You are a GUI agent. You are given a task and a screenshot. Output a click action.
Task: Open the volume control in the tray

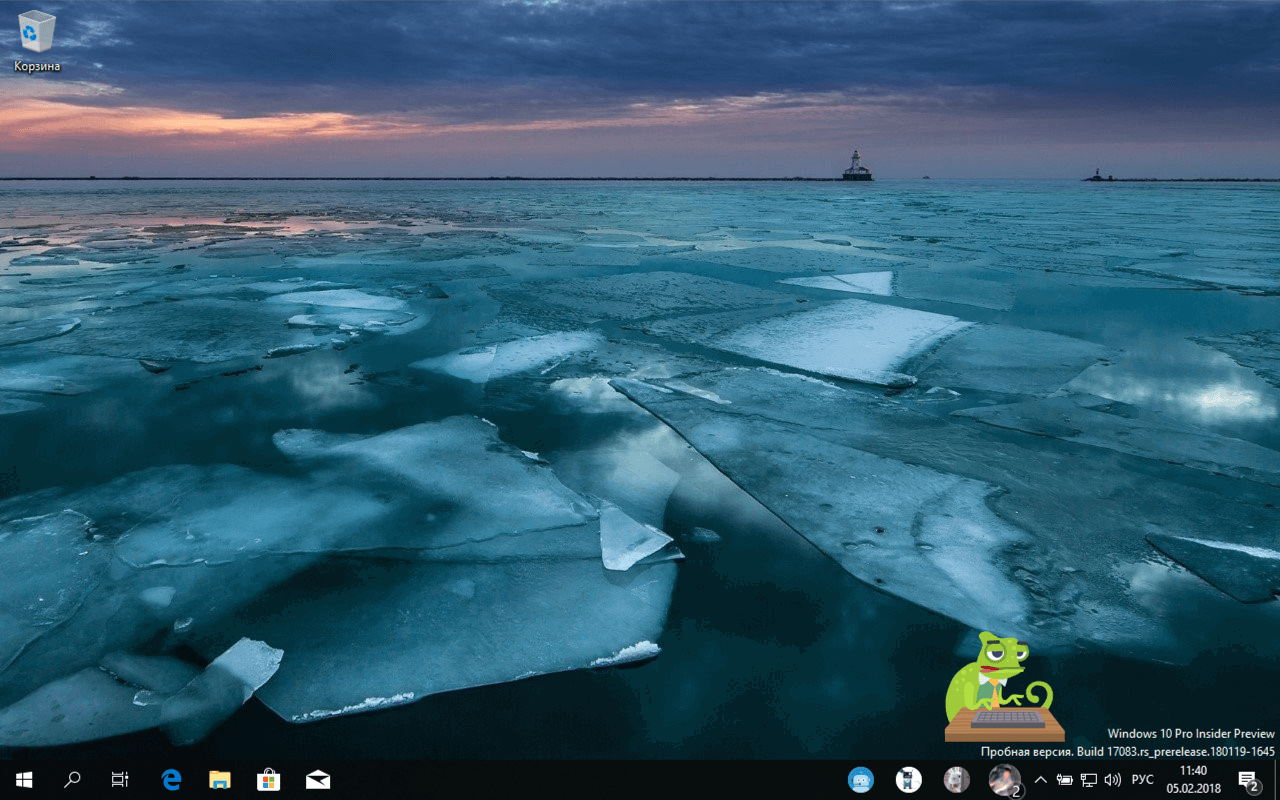click(1112, 779)
